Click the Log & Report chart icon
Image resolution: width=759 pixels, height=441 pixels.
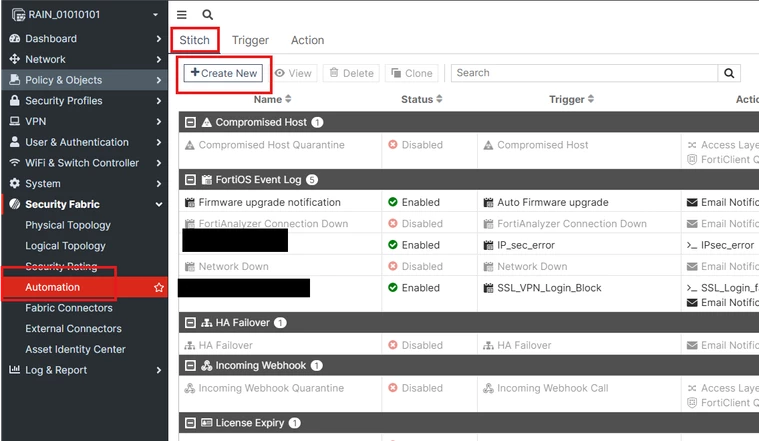(x=15, y=370)
